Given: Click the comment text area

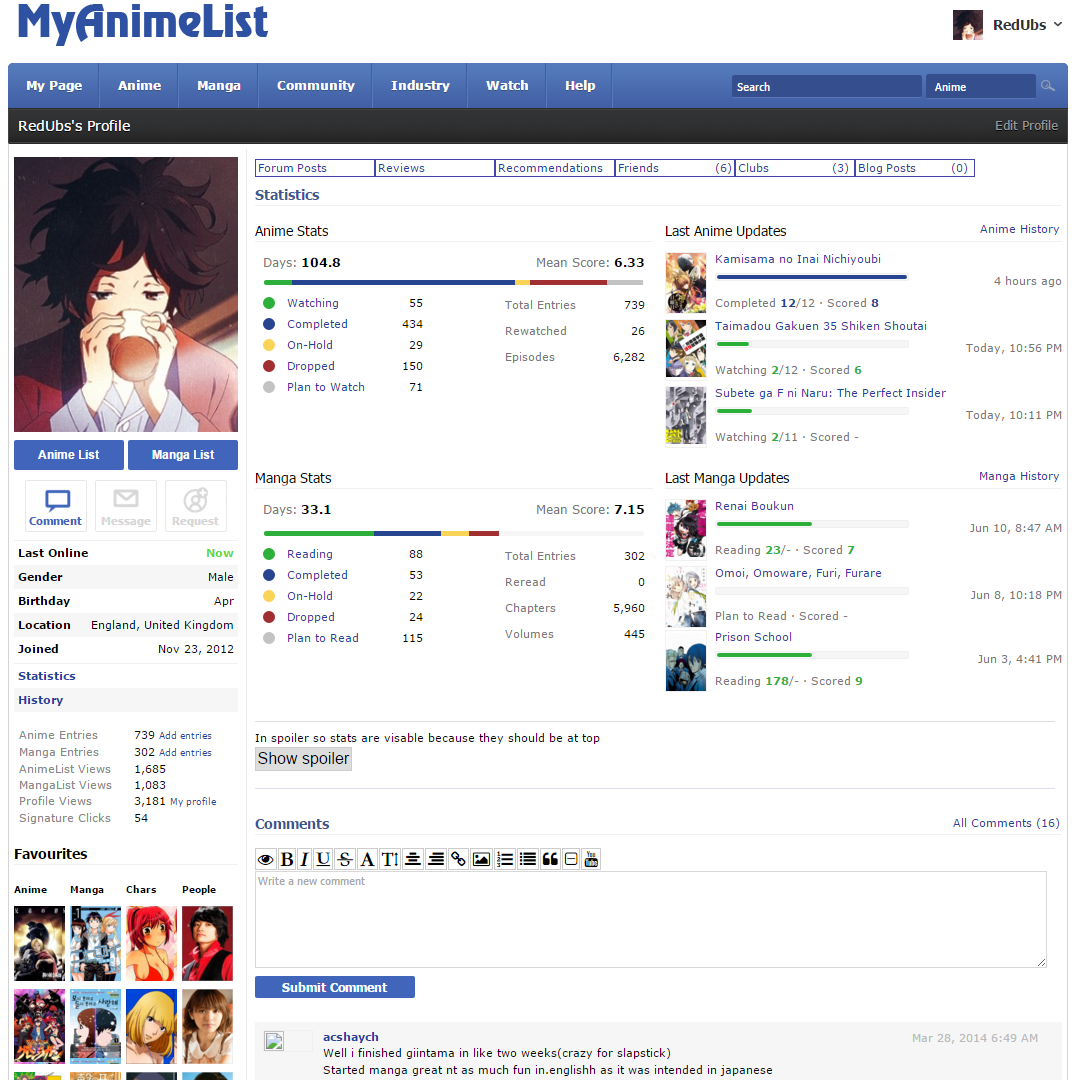Looking at the screenshot, I should [x=650, y=919].
